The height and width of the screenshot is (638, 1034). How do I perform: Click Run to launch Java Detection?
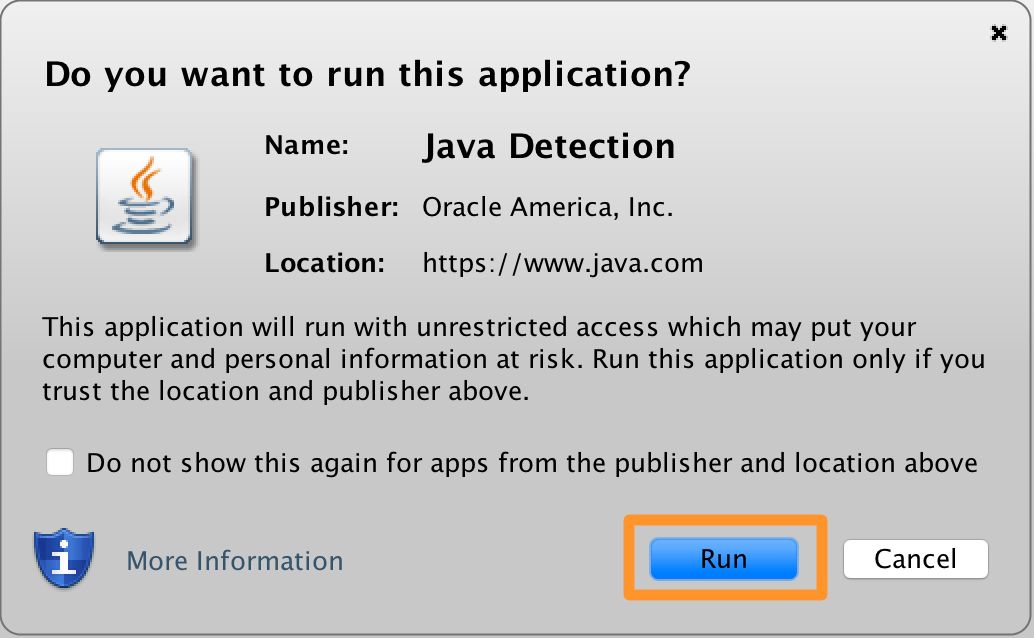[x=723, y=559]
